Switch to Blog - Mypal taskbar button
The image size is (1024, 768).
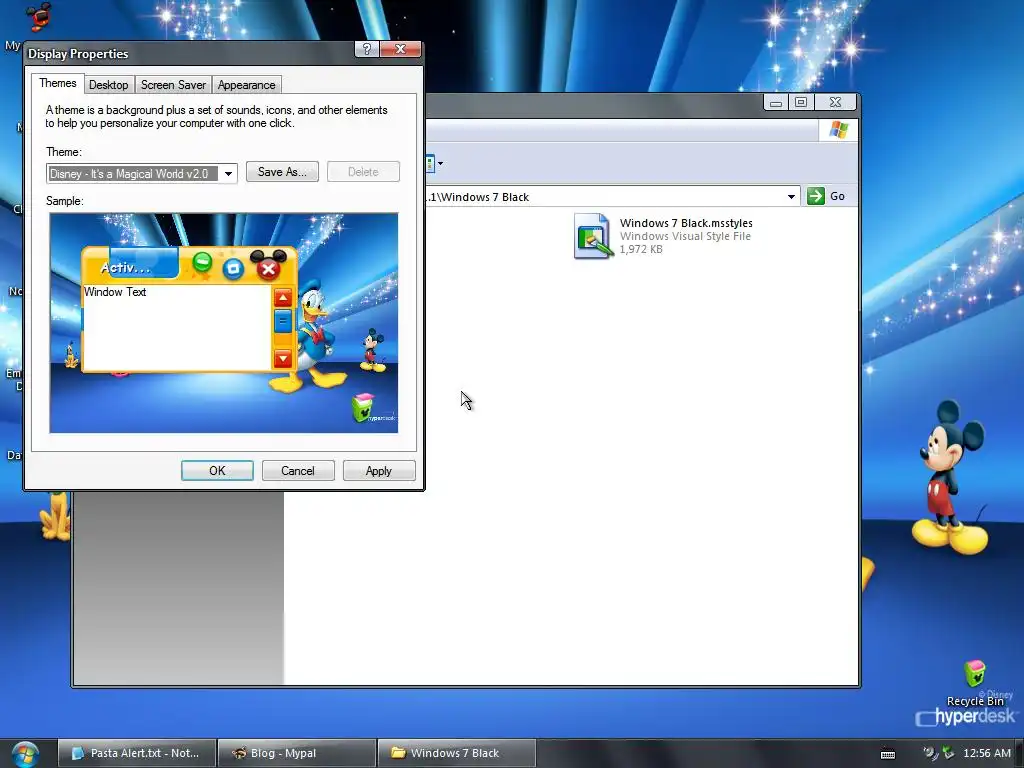297,753
